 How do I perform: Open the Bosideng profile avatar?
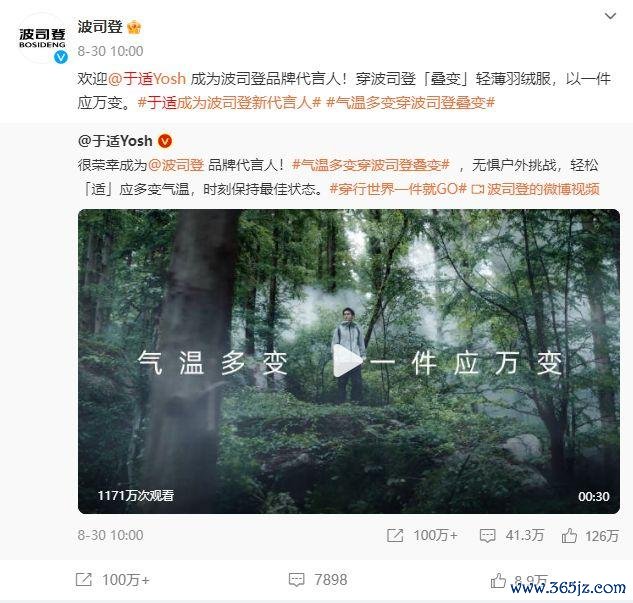(x=42, y=38)
